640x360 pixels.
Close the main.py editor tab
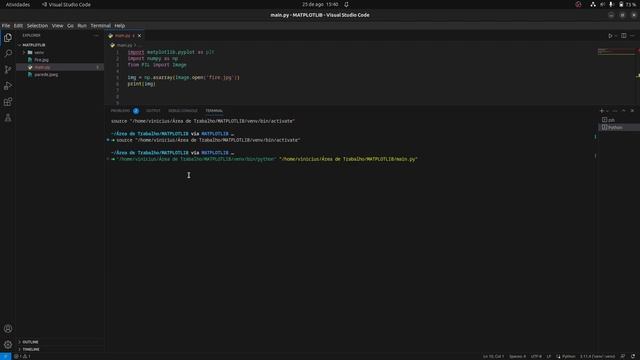tap(139, 36)
